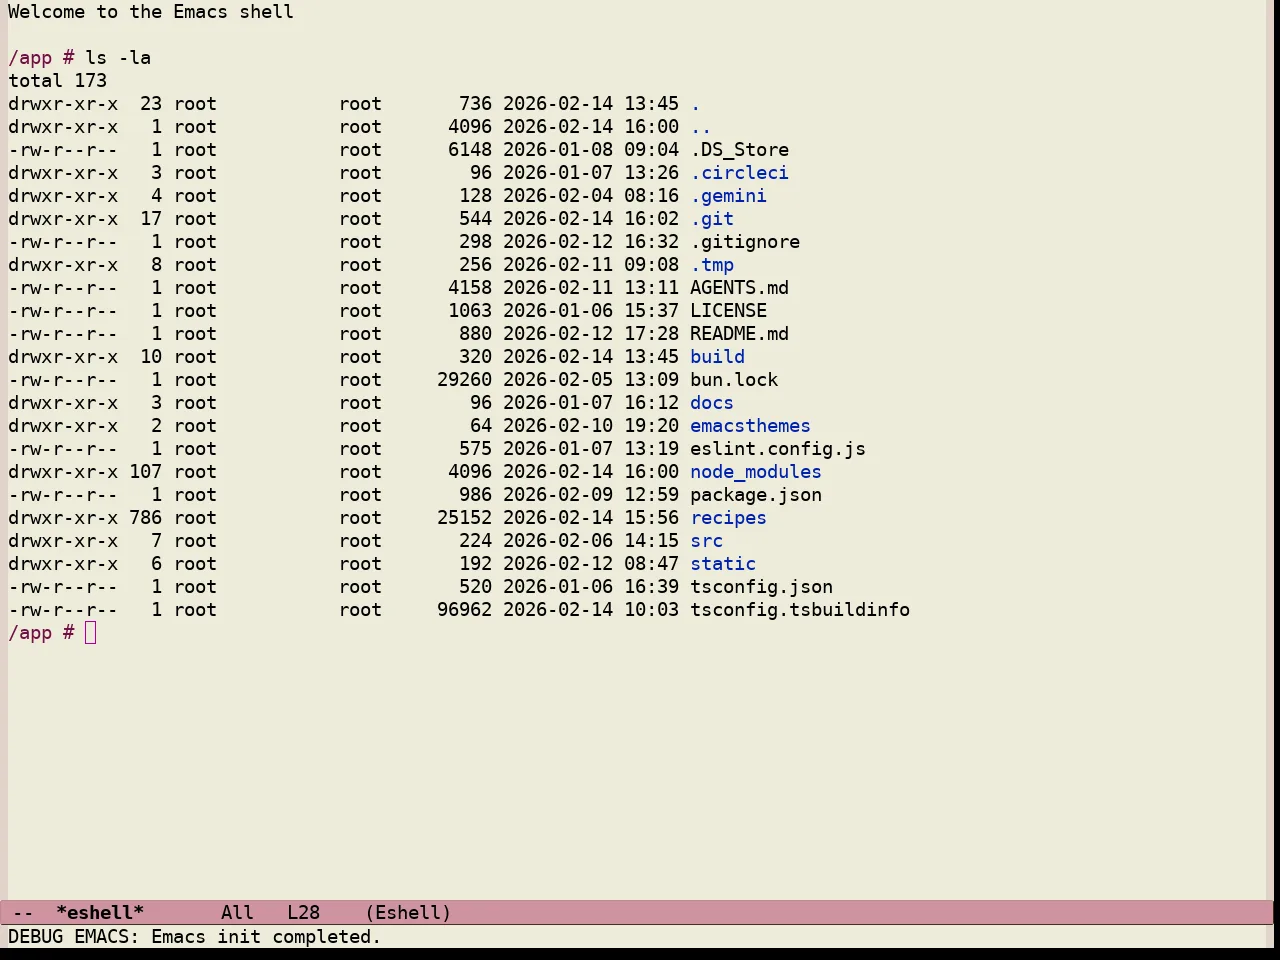
Task: Open the static directory entry
Action: 723,564
